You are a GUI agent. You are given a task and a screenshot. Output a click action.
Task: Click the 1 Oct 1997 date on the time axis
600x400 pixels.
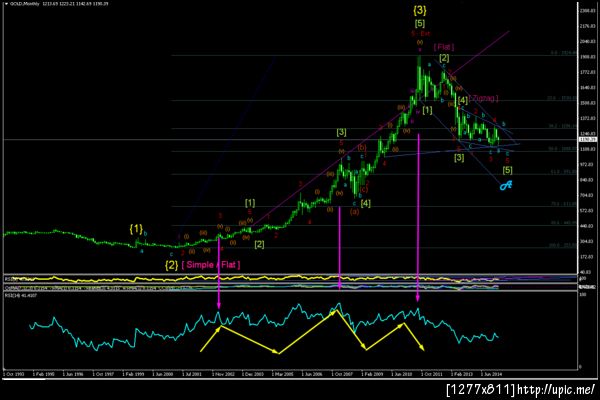pyautogui.click(x=103, y=374)
